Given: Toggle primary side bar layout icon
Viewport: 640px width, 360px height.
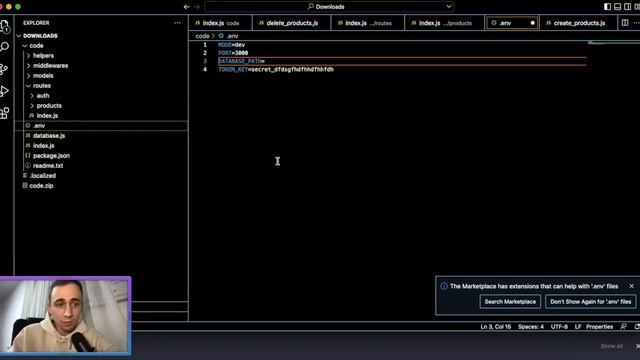Looking at the screenshot, I should click(x=607, y=7).
